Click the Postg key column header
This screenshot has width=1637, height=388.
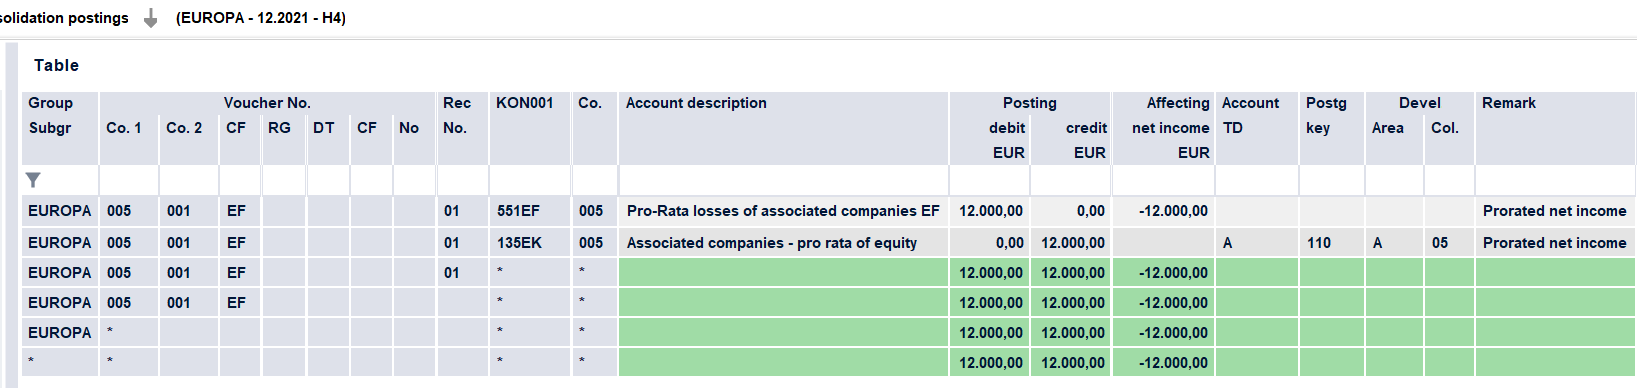(1331, 128)
